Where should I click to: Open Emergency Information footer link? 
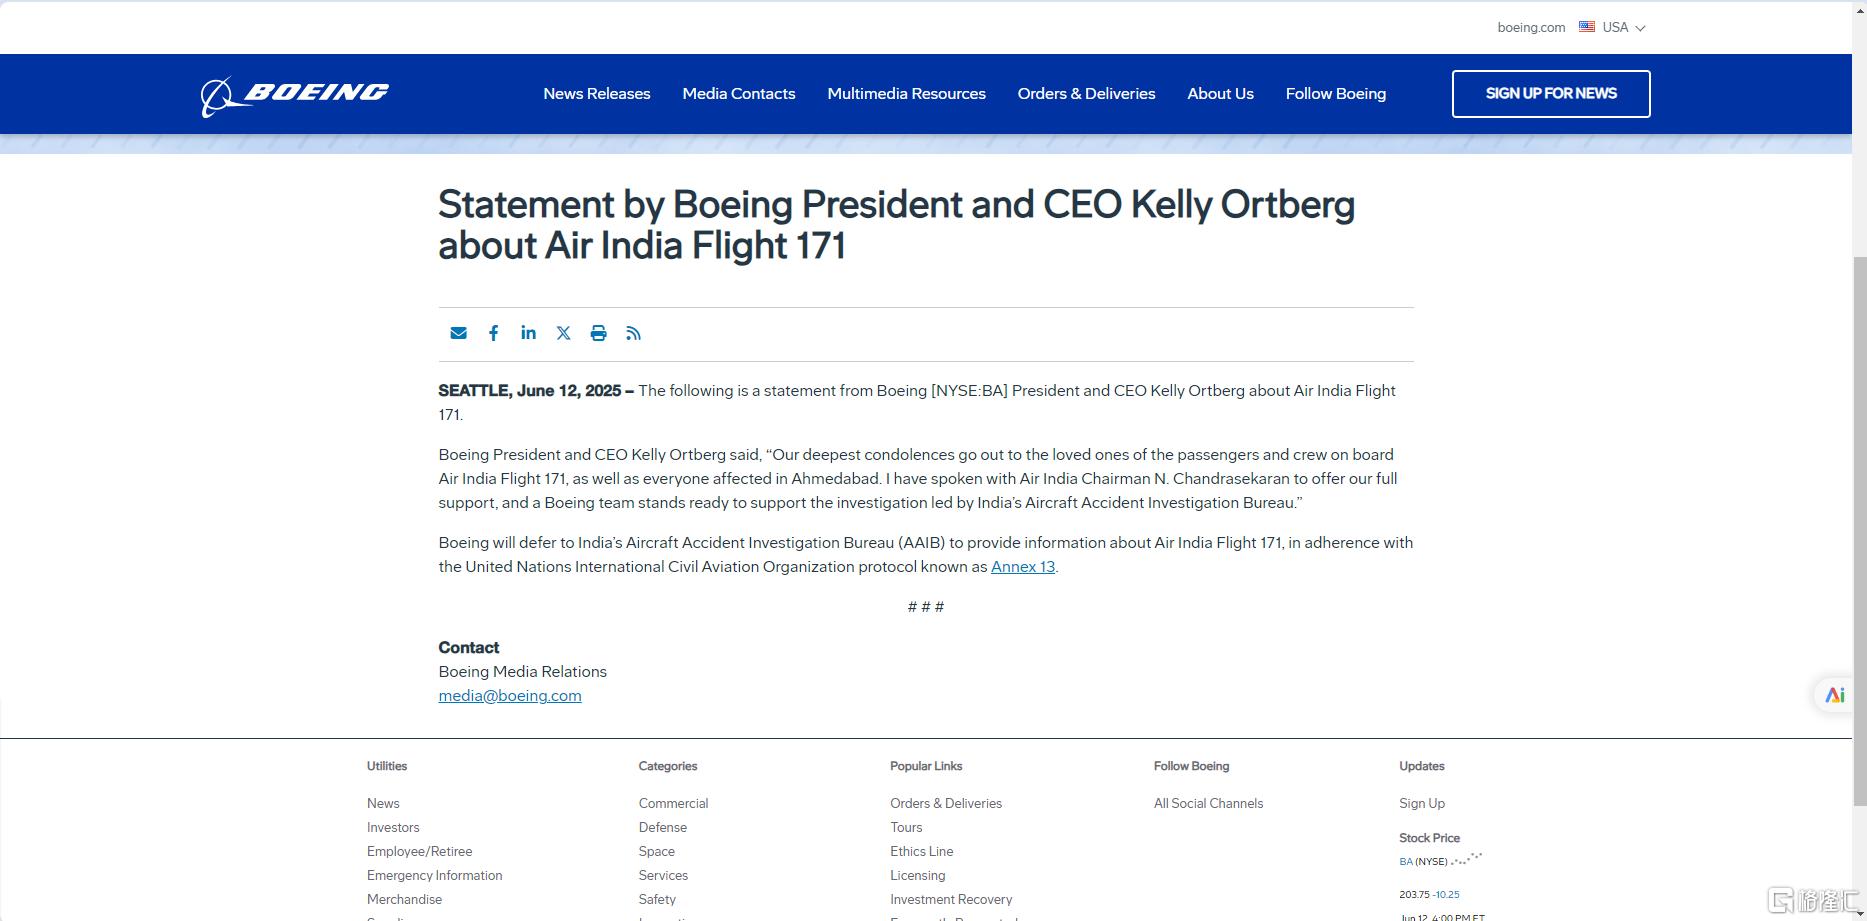434,875
